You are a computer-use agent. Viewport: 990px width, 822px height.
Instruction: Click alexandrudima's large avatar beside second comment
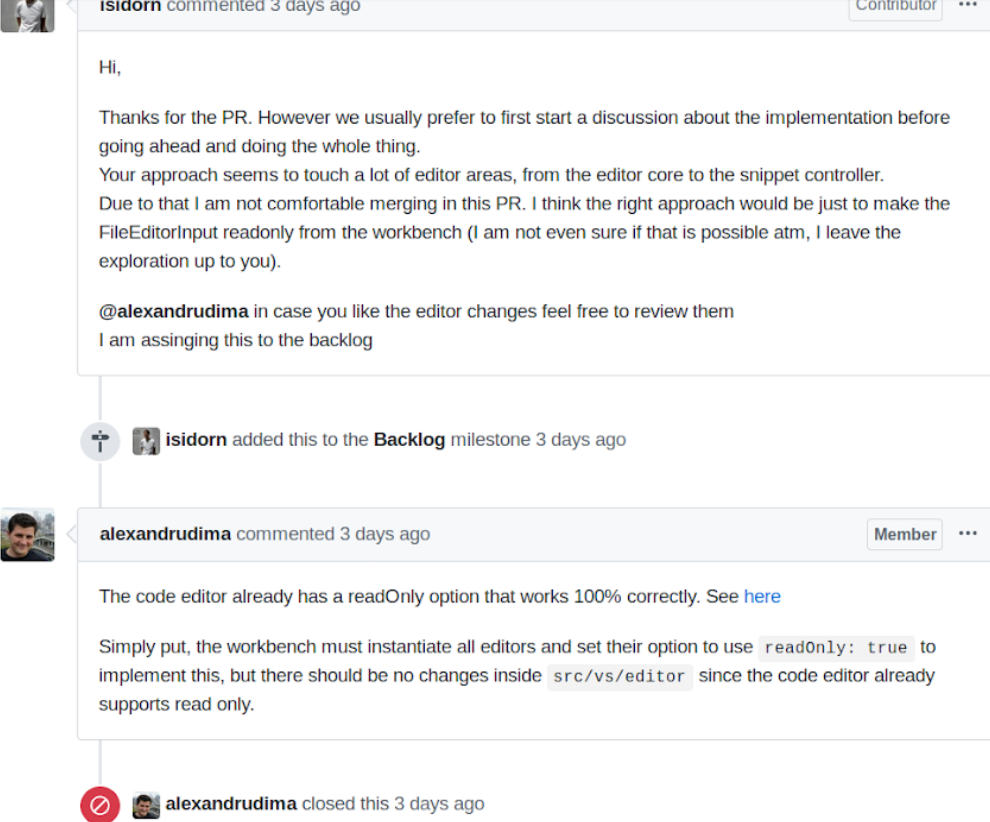(27, 534)
